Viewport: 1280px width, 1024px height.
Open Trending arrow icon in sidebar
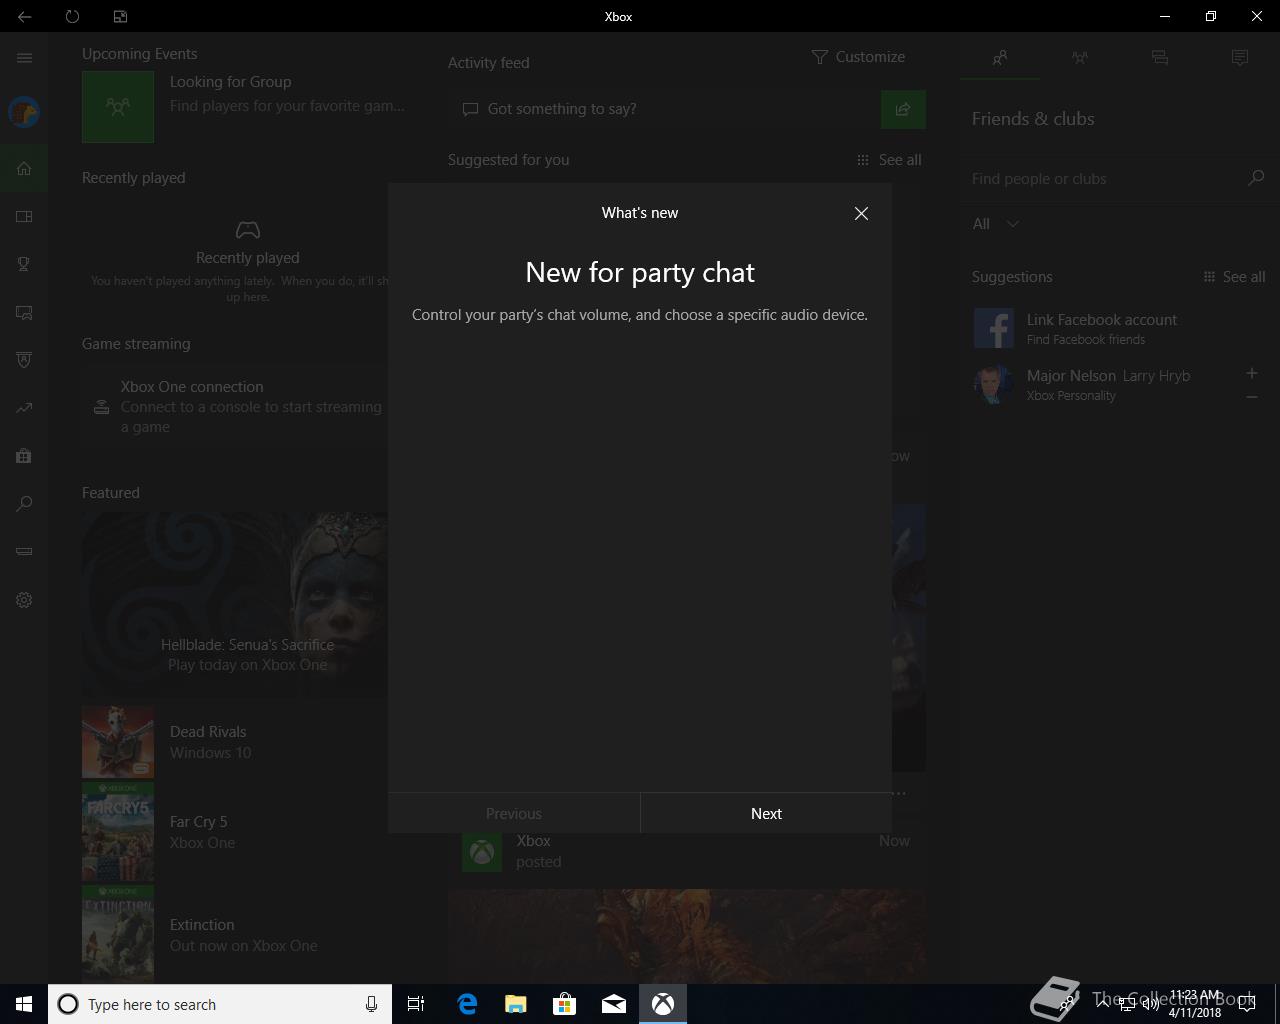pos(24,408)
